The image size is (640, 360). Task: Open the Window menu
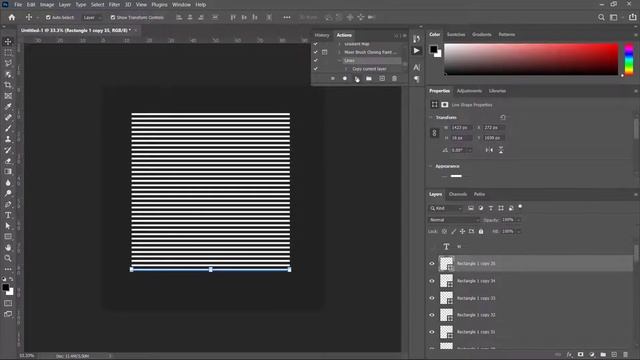click(181, 4)
